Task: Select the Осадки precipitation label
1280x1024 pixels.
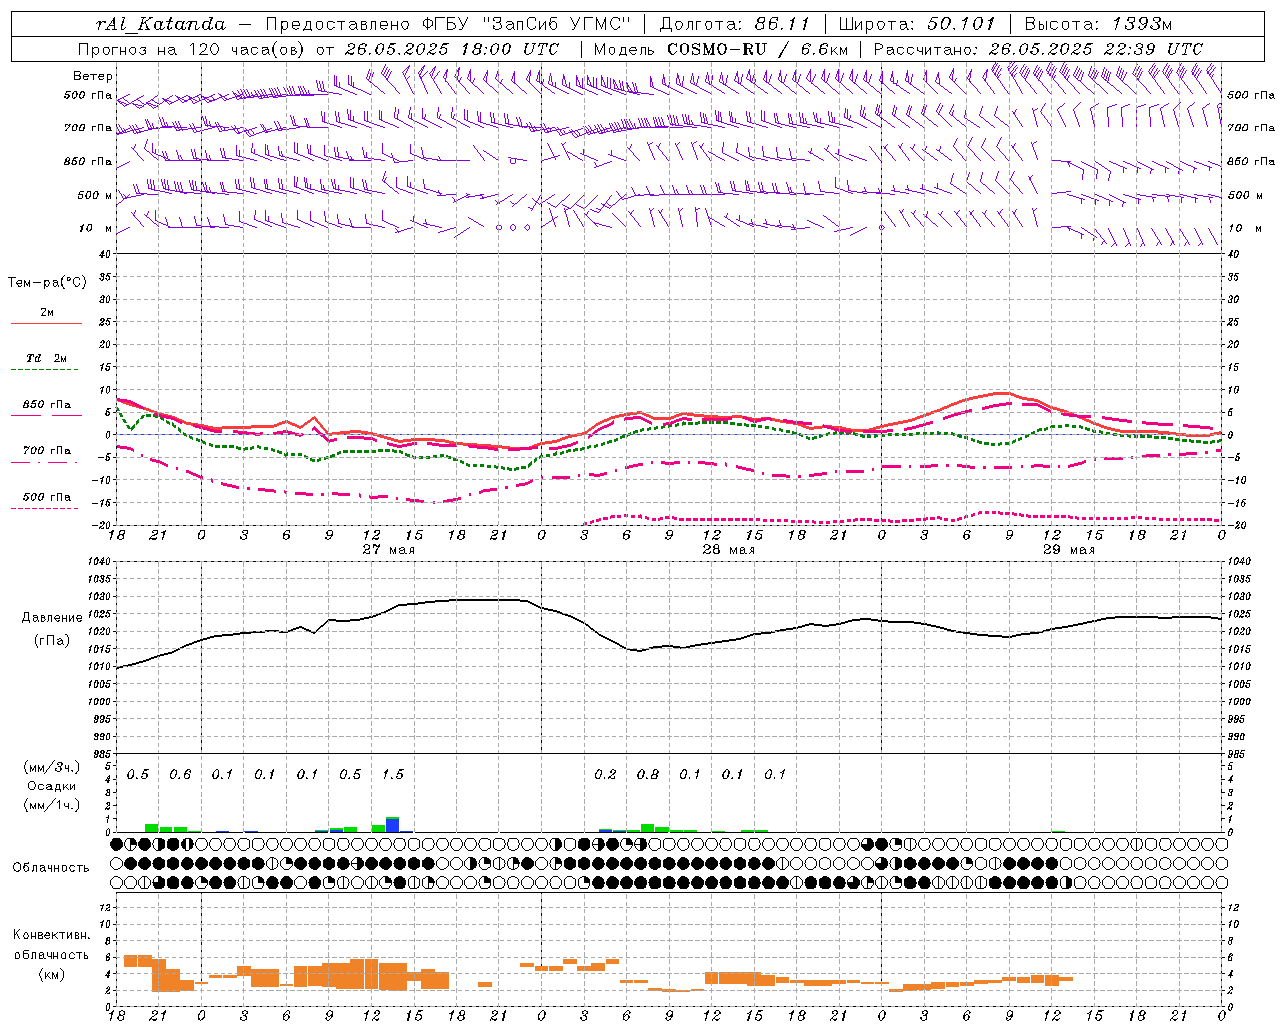Action: click(51, 786)
